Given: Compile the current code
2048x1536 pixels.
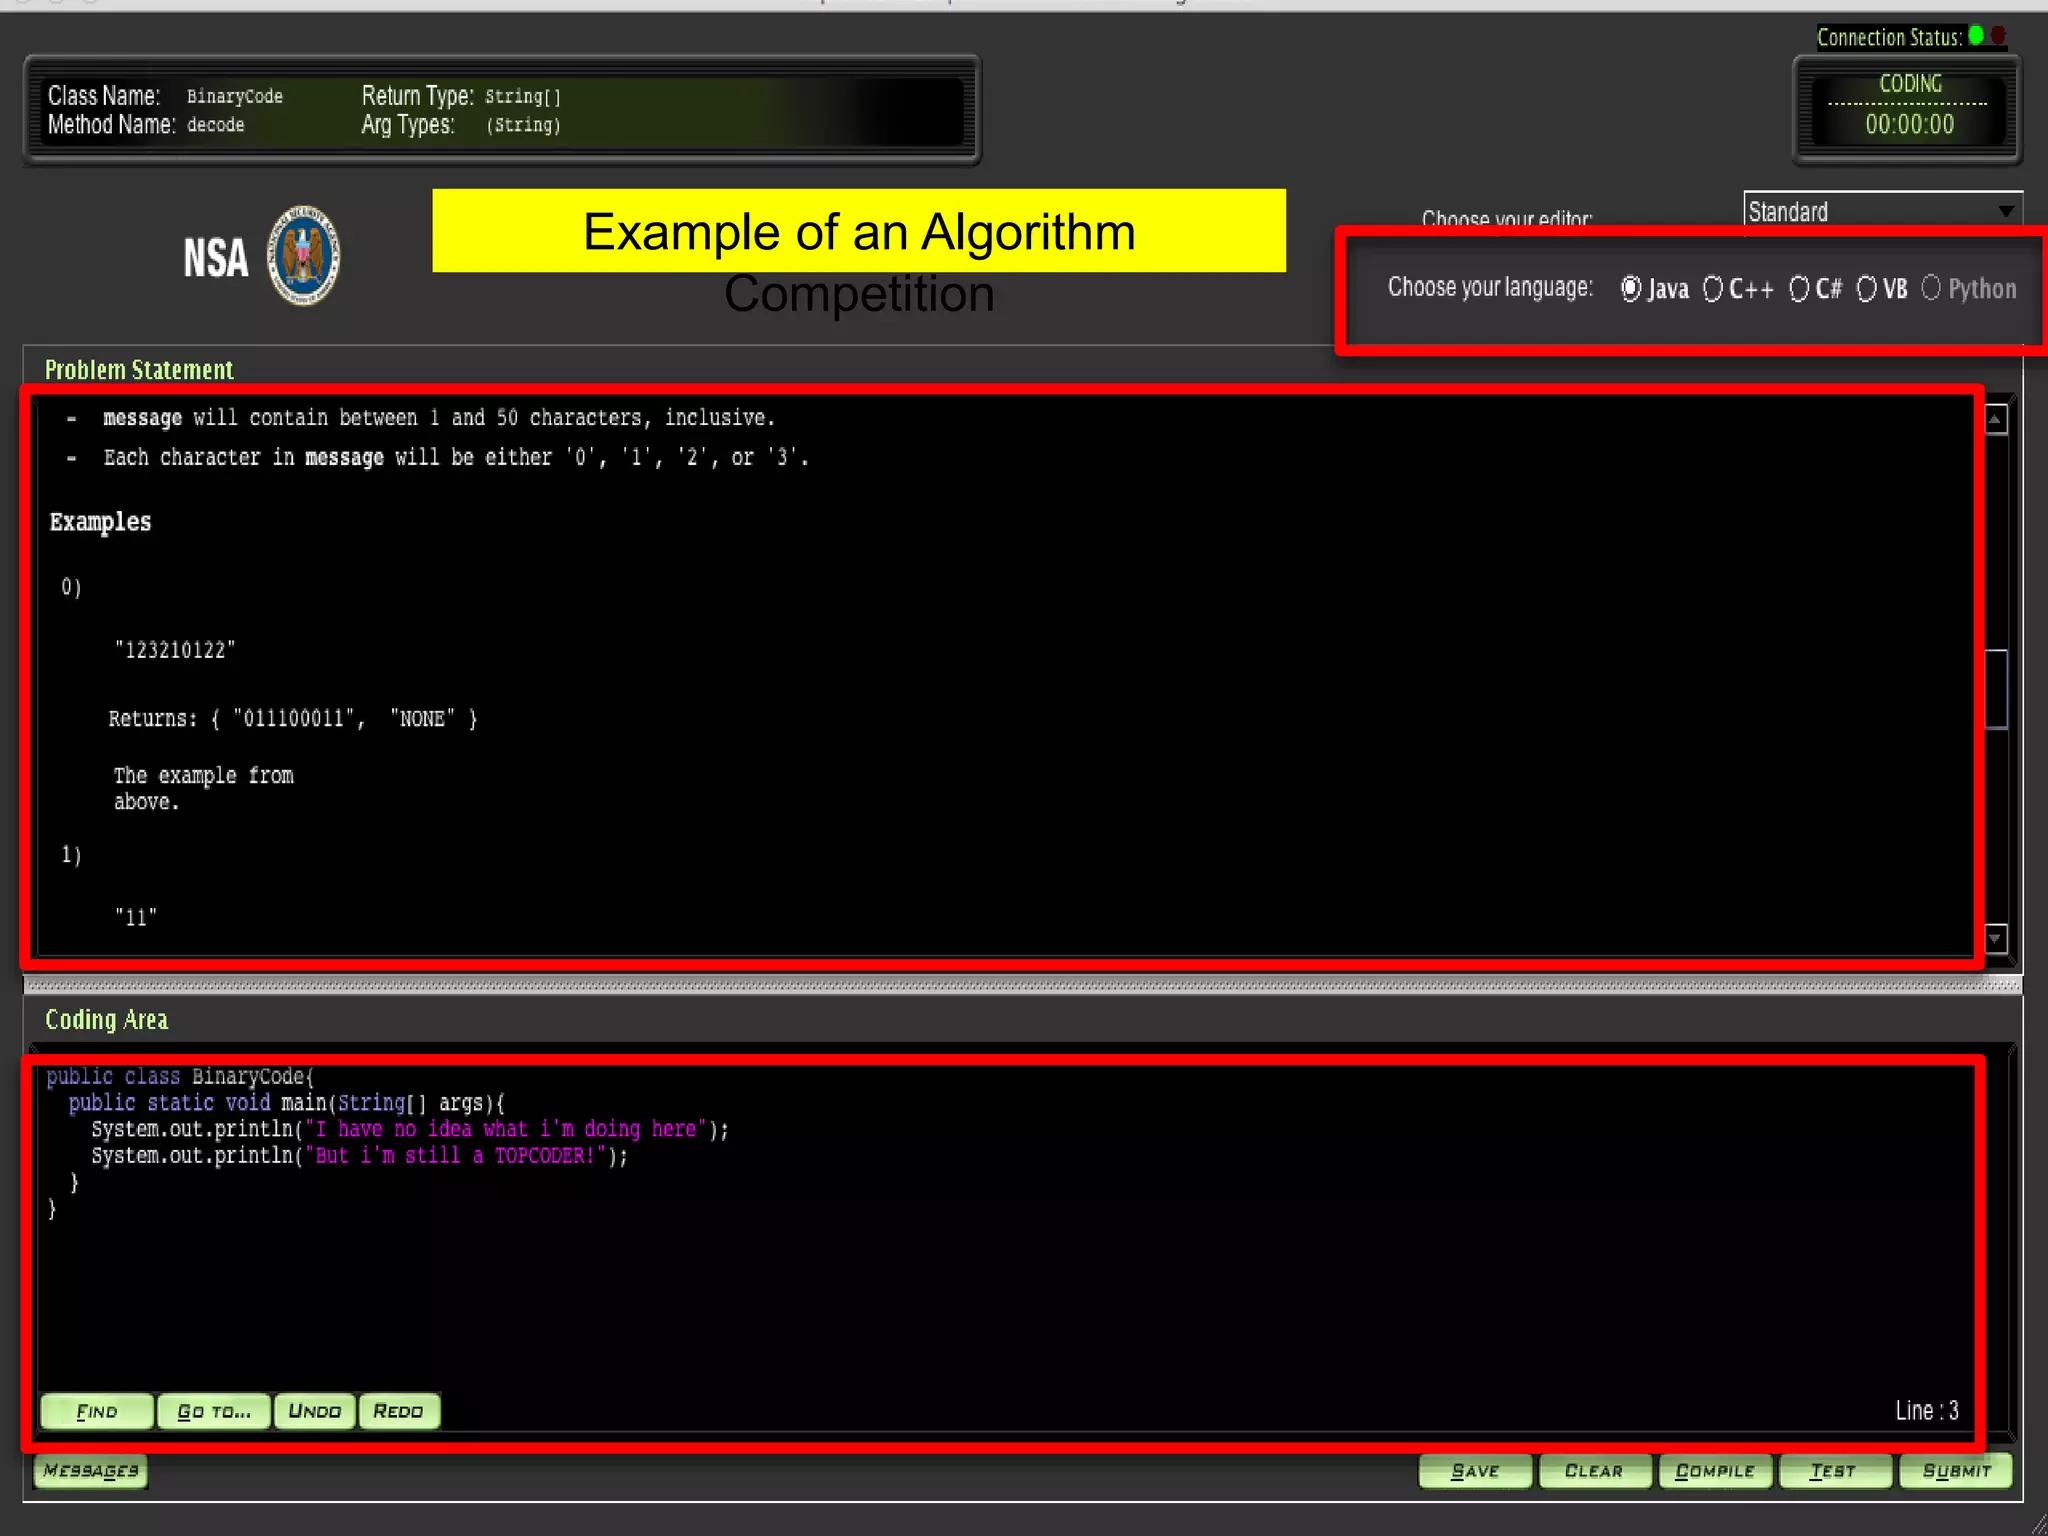Looking at the screenshot, I should coord(1715,1471).
